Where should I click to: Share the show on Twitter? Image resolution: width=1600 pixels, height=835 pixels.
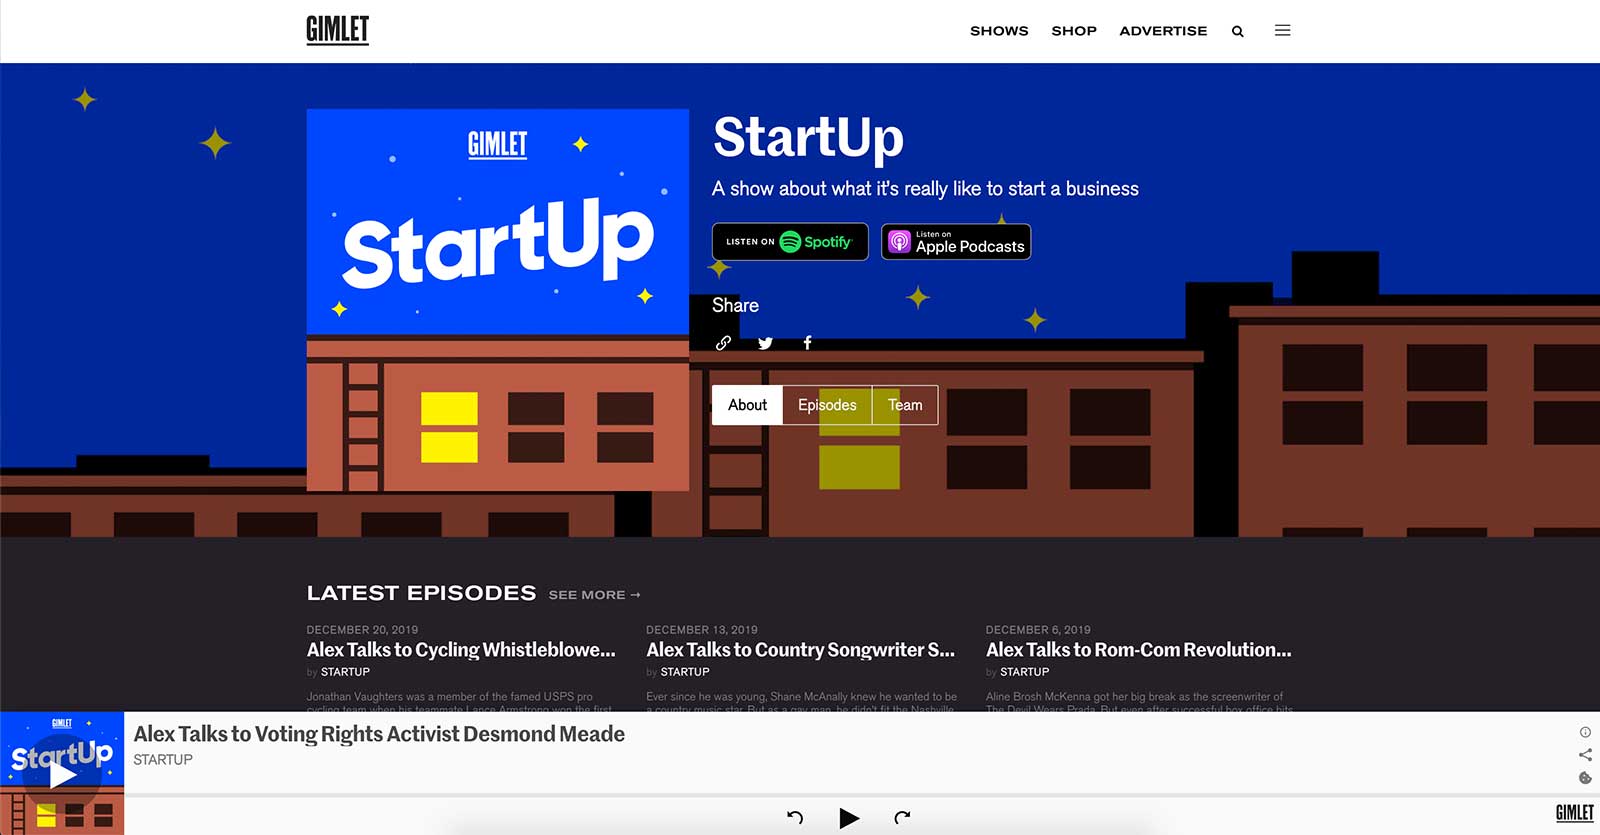pyautogui.click(x=765, y=343)
